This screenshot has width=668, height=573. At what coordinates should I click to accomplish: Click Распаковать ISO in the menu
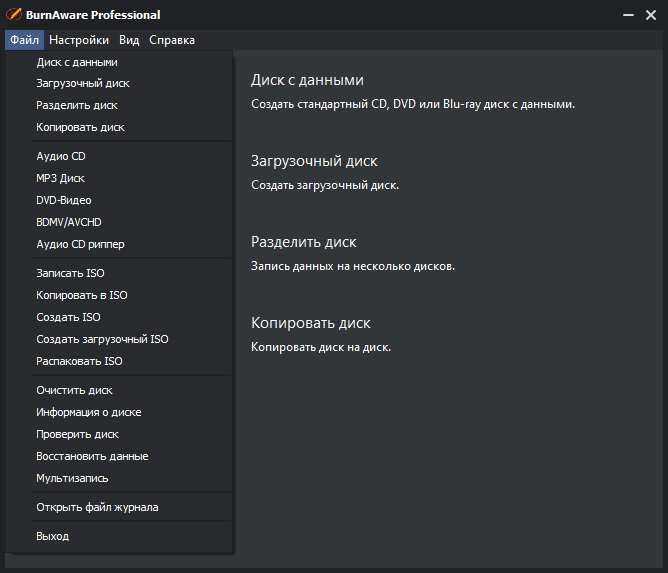79,361
